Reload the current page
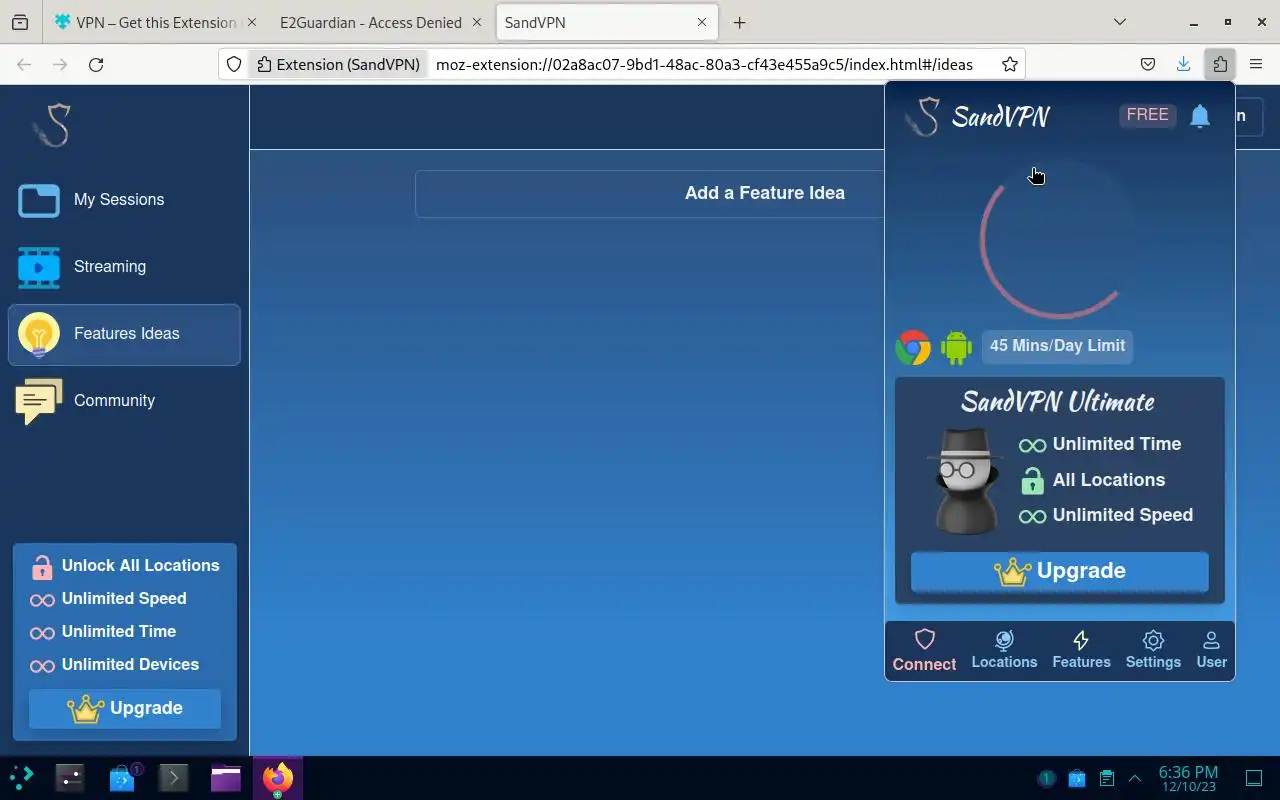 click(x=96, y=64)
